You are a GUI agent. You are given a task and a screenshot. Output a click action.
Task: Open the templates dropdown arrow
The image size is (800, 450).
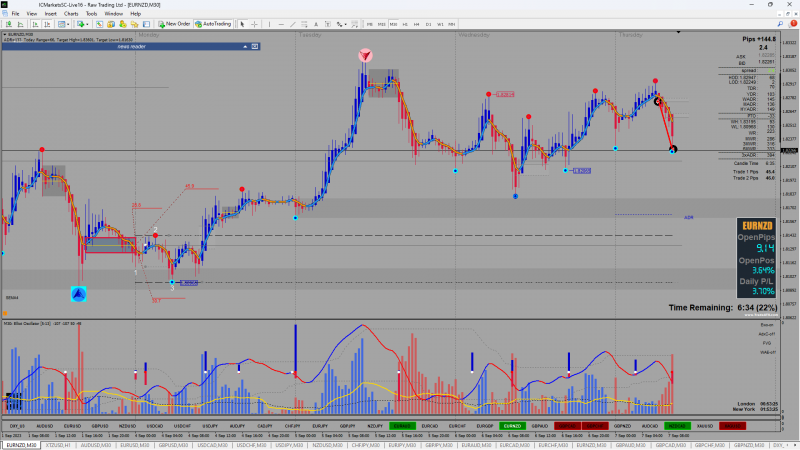click(68, 24)
